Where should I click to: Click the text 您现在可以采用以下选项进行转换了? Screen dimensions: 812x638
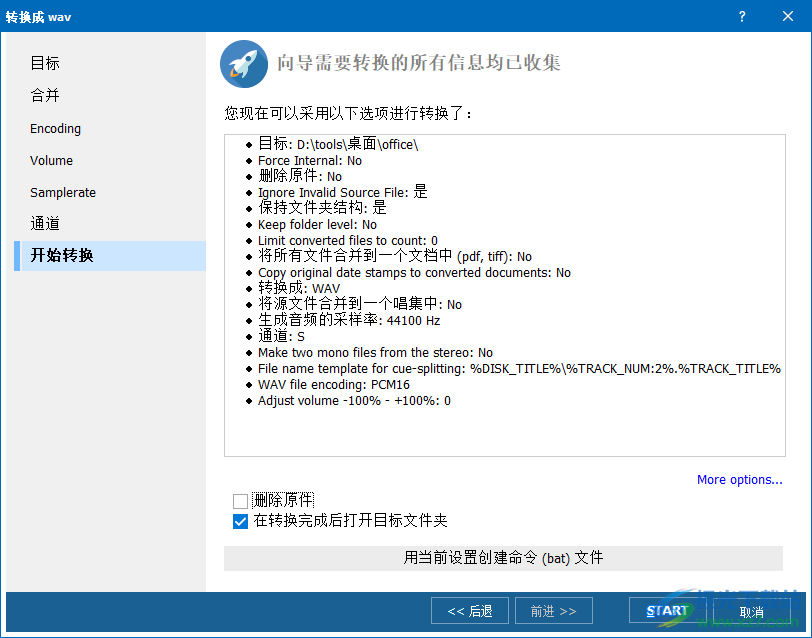pyautogui.click(x=347, y=113)
